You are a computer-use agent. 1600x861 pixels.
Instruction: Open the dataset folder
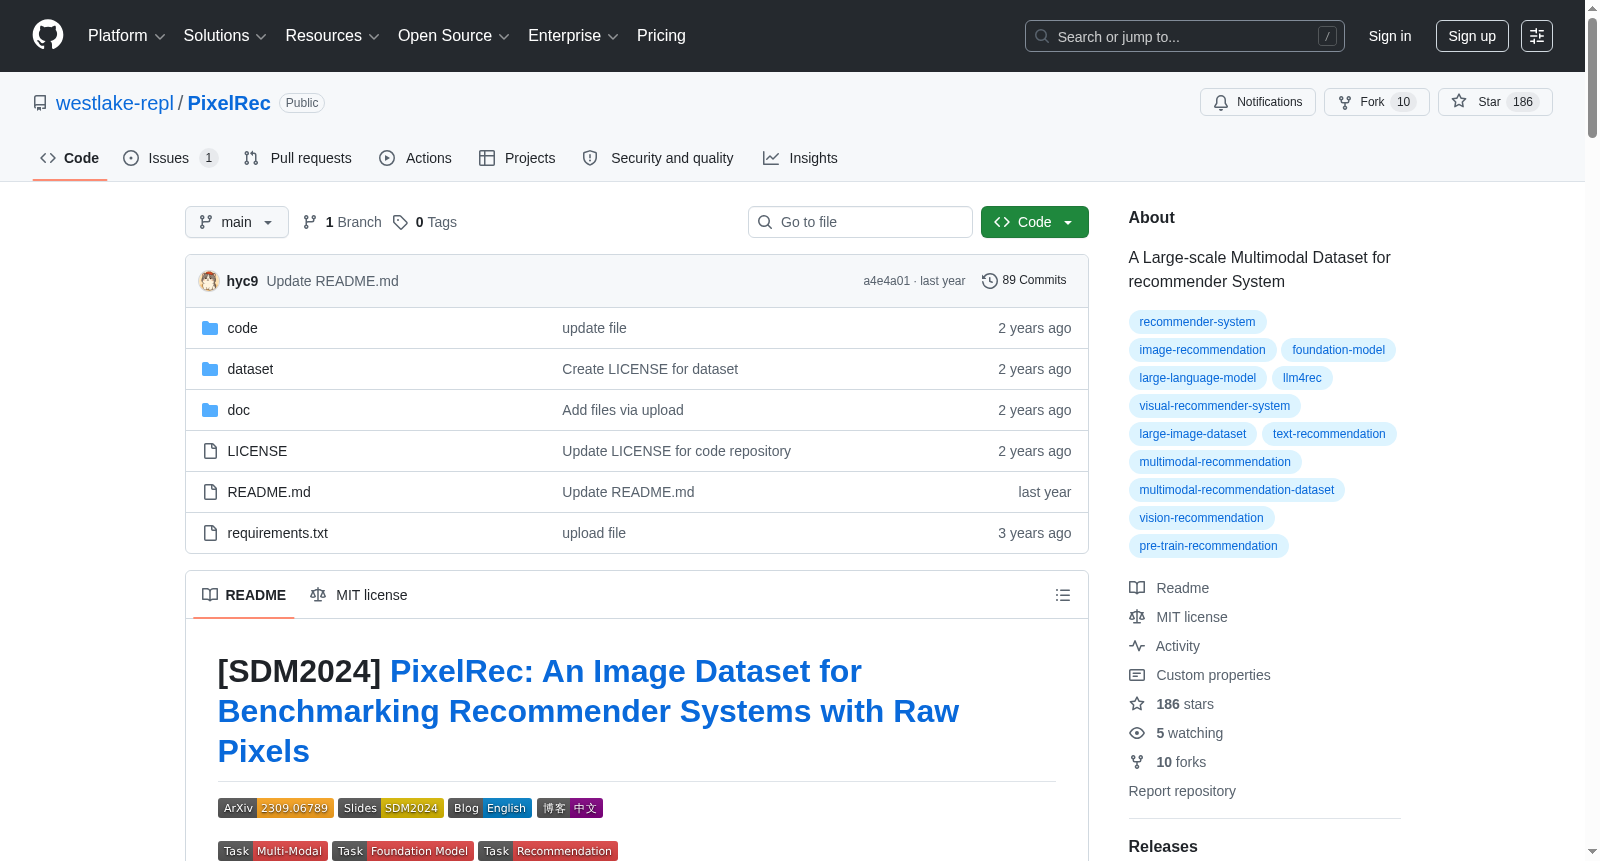250,369
